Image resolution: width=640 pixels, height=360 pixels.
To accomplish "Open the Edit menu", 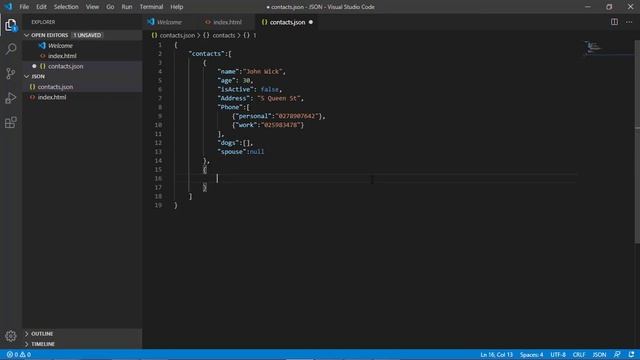I will (x=41, y=7).
